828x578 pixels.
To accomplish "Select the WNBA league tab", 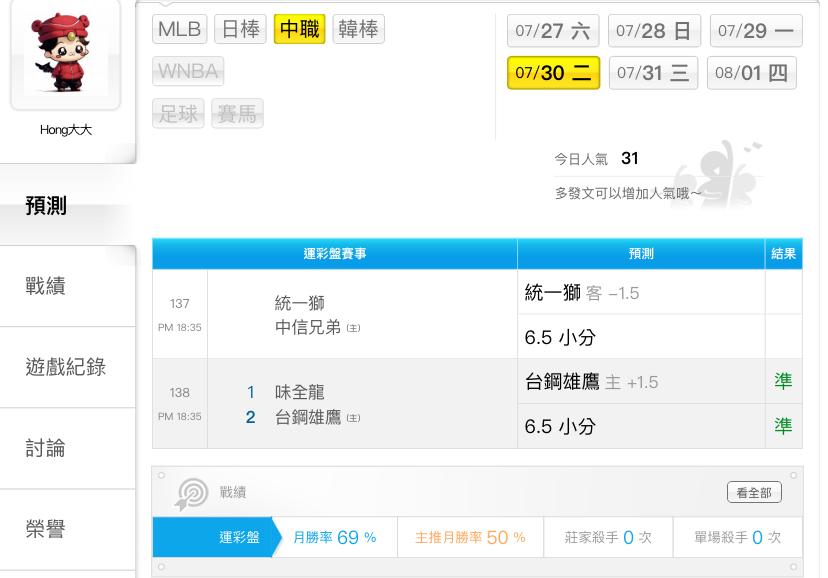I will (188, 71).
